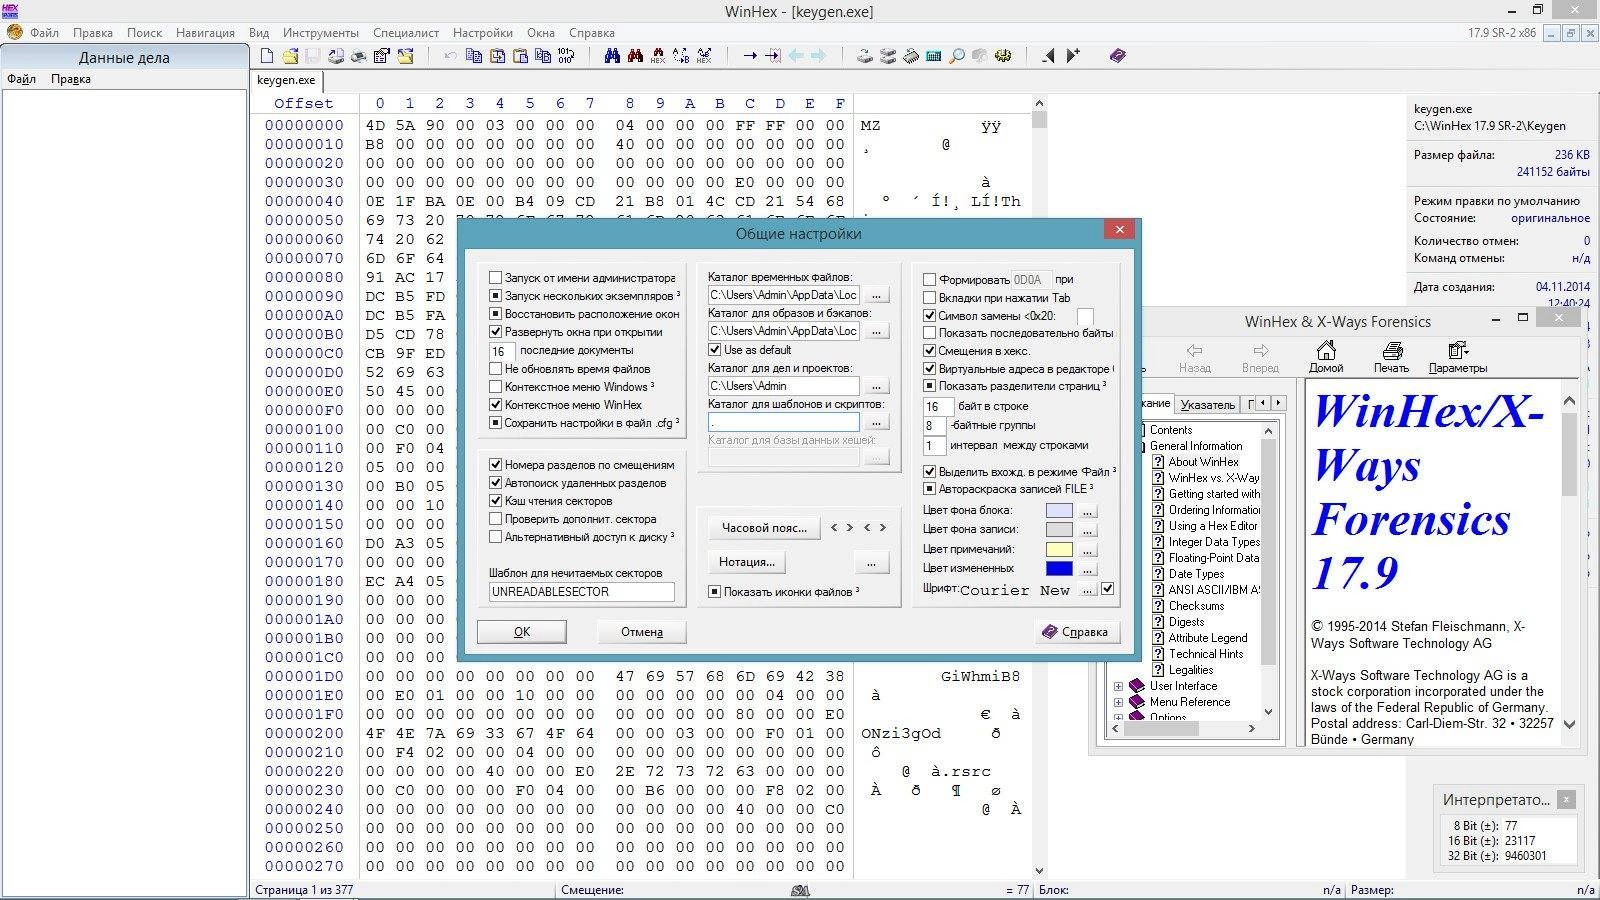This screenshot has height=900, width=1600.
Task: Click the Отмена button
Action: point(642,632)
